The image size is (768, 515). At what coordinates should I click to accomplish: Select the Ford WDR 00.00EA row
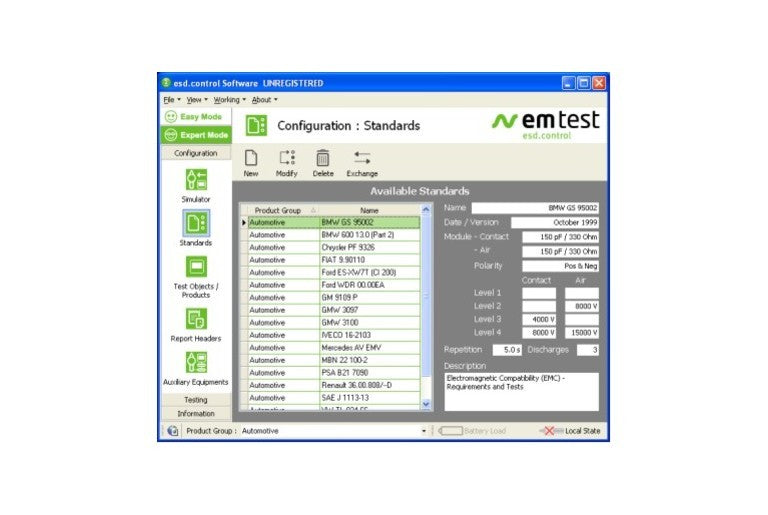click(x=334, y=285)
